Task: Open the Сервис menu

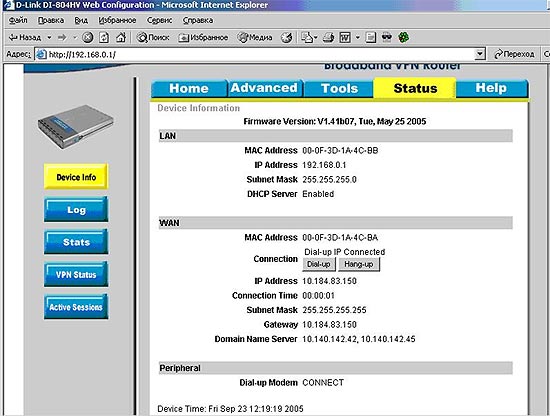Action: [159, 20]
